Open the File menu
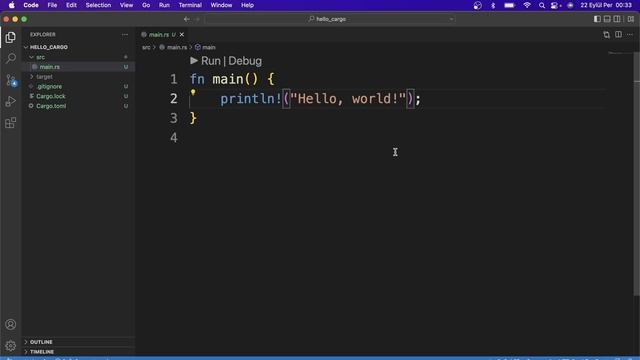Screen dimensions: 640x360 pyautogui.click(x=52, y=5)
